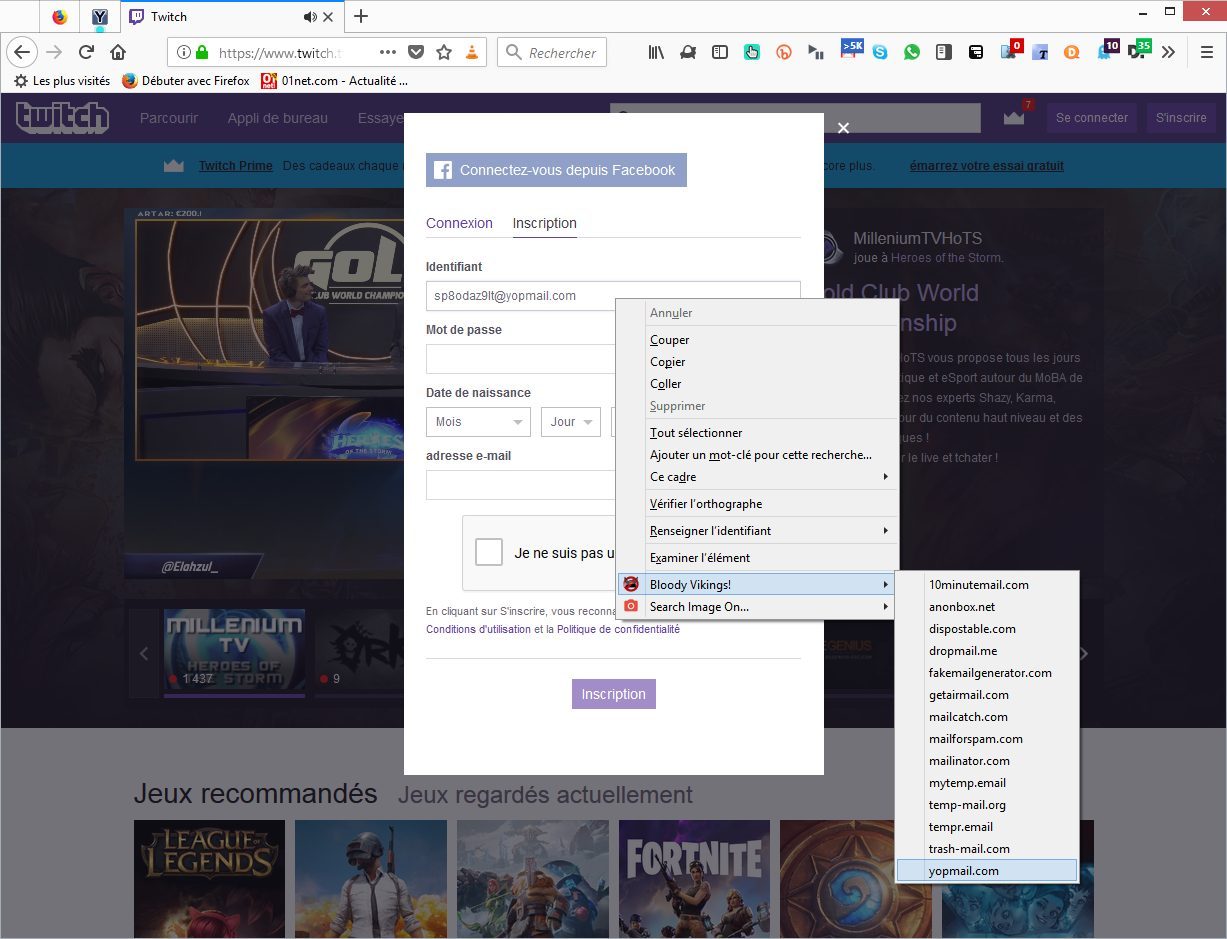
Task: Open Les plus visités bookmarks folder
Action: [62, 81]
